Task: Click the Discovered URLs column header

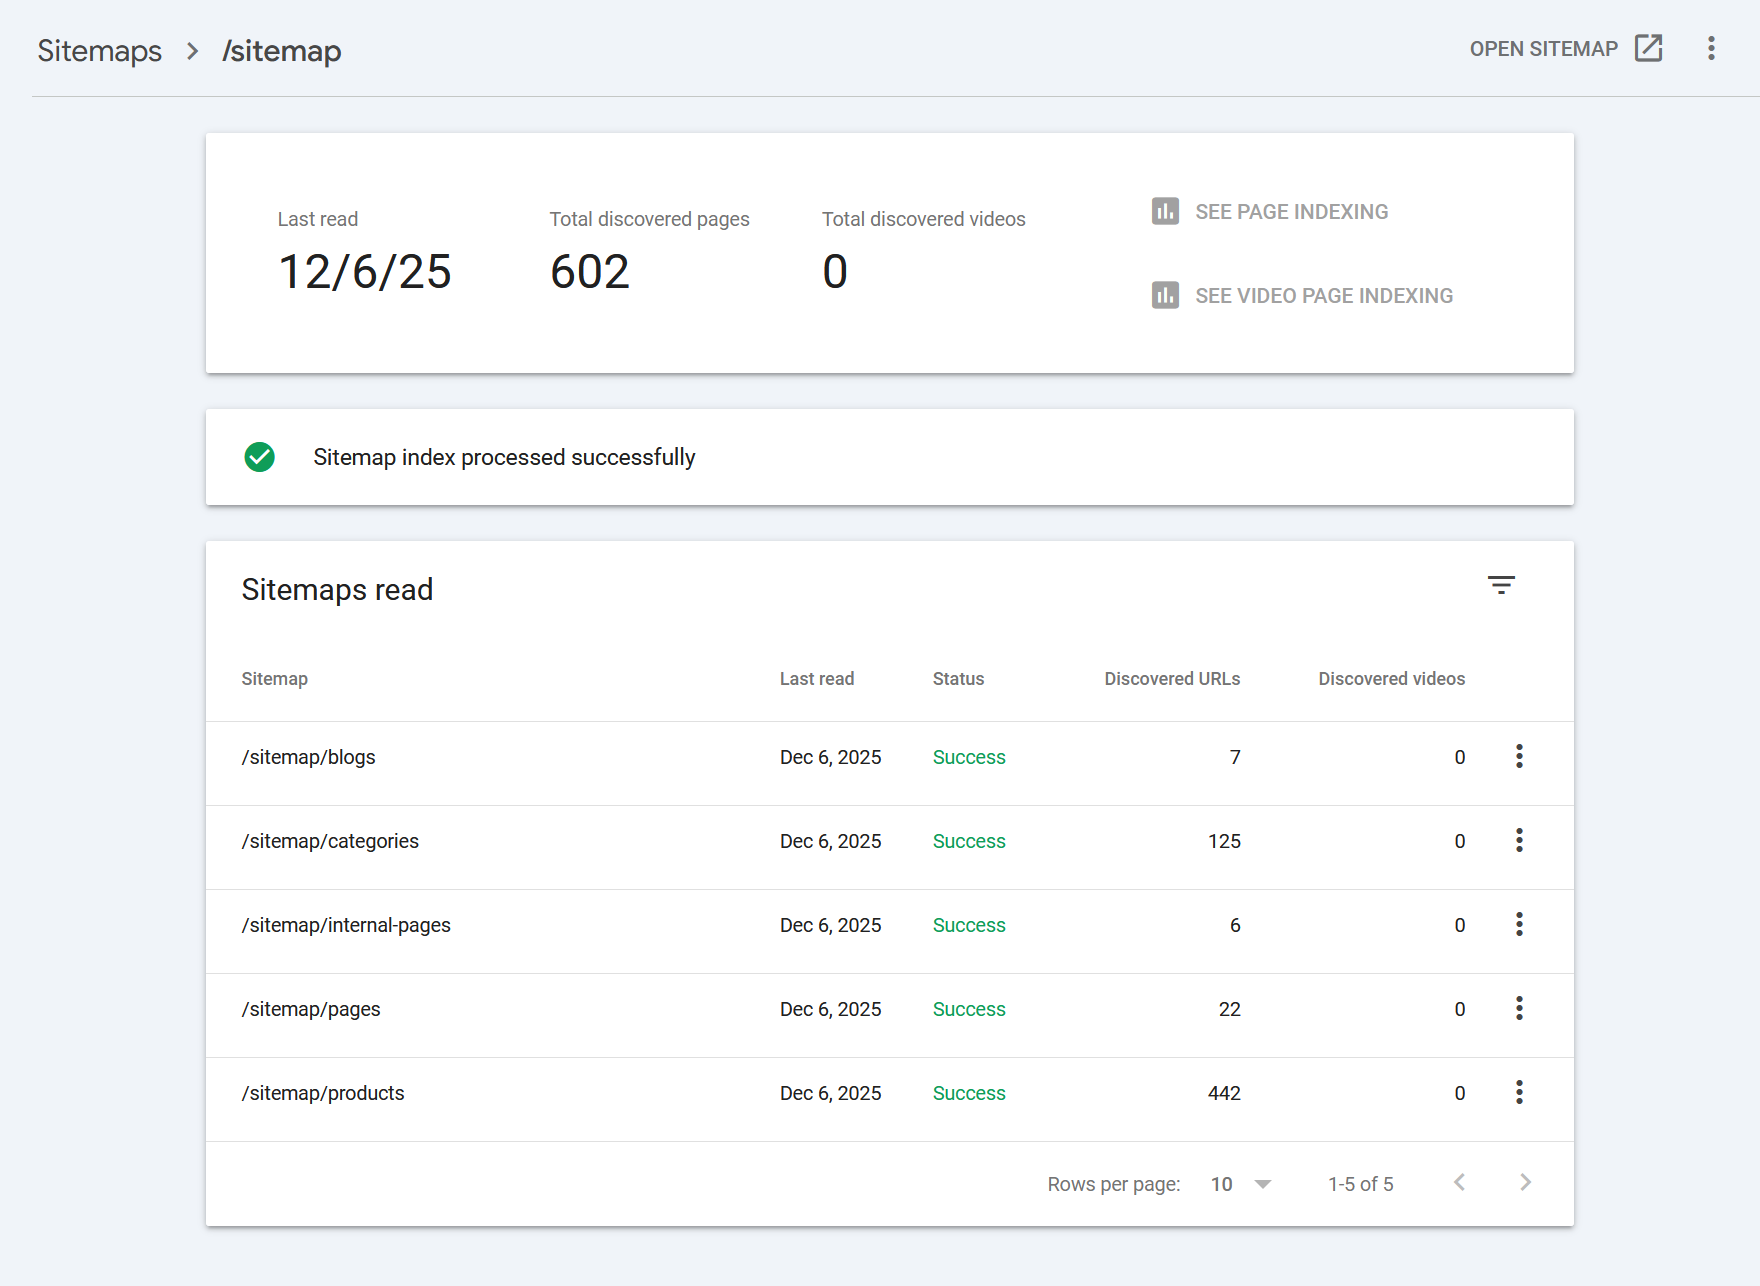Action: click(1171, 679)
